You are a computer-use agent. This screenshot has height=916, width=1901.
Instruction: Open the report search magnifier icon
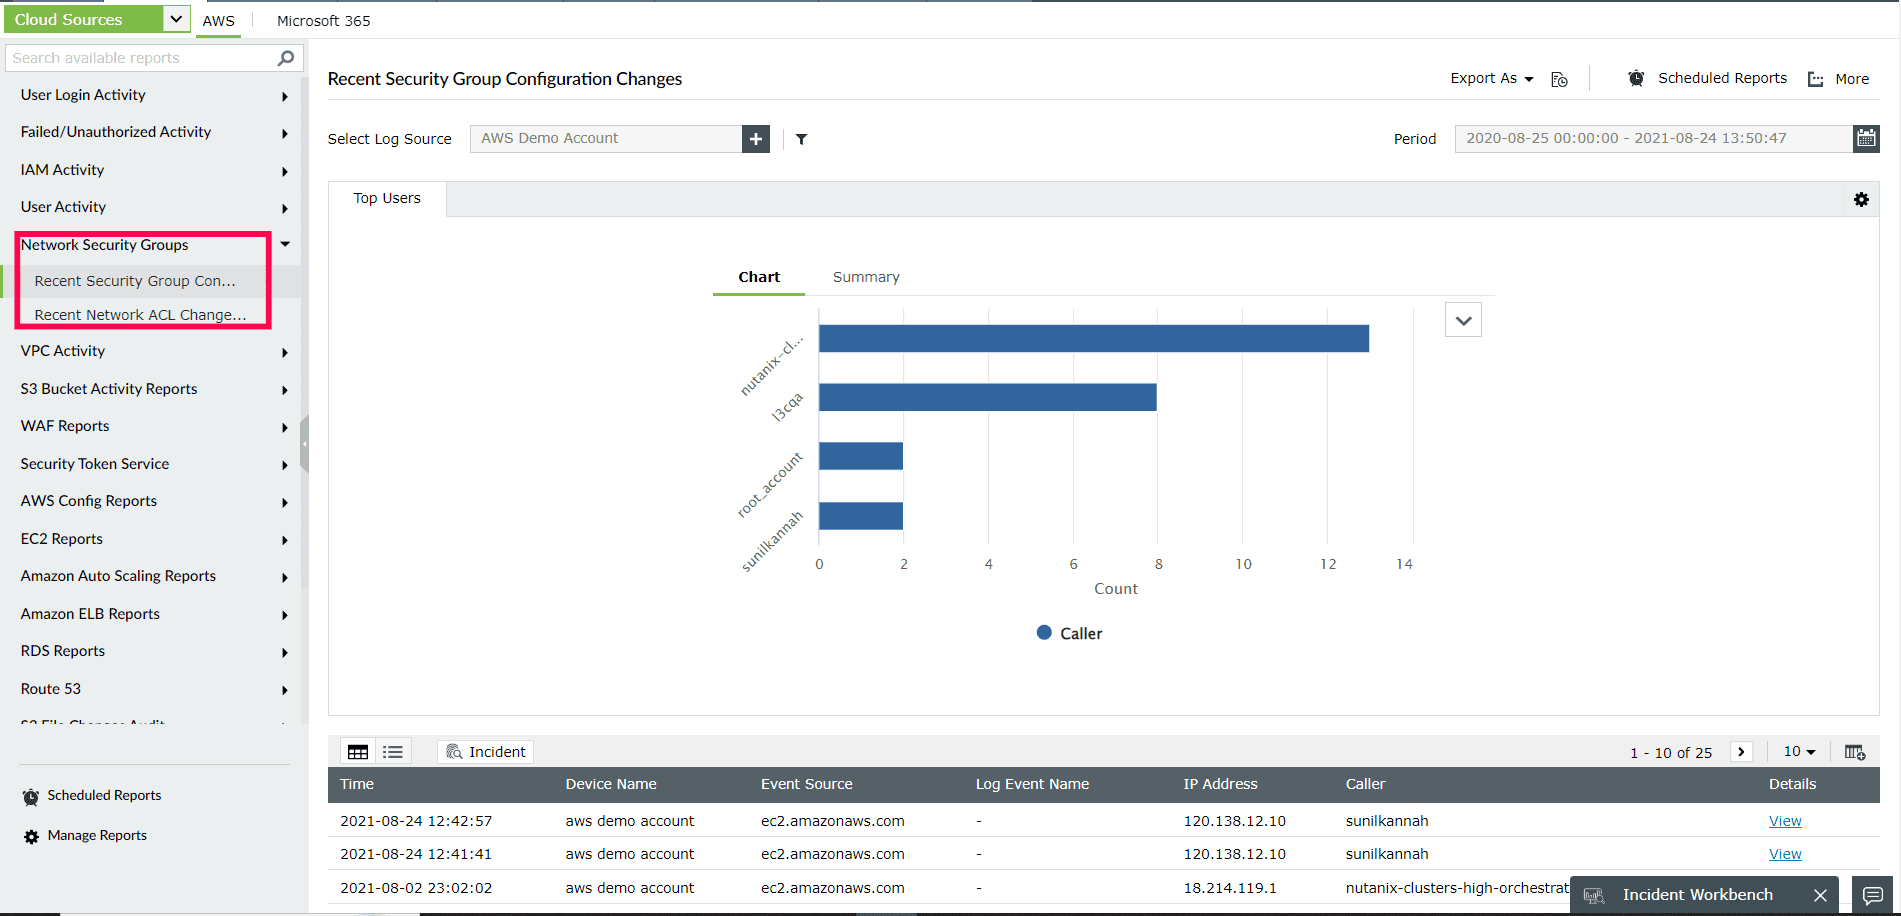click(x=285, y=57)
